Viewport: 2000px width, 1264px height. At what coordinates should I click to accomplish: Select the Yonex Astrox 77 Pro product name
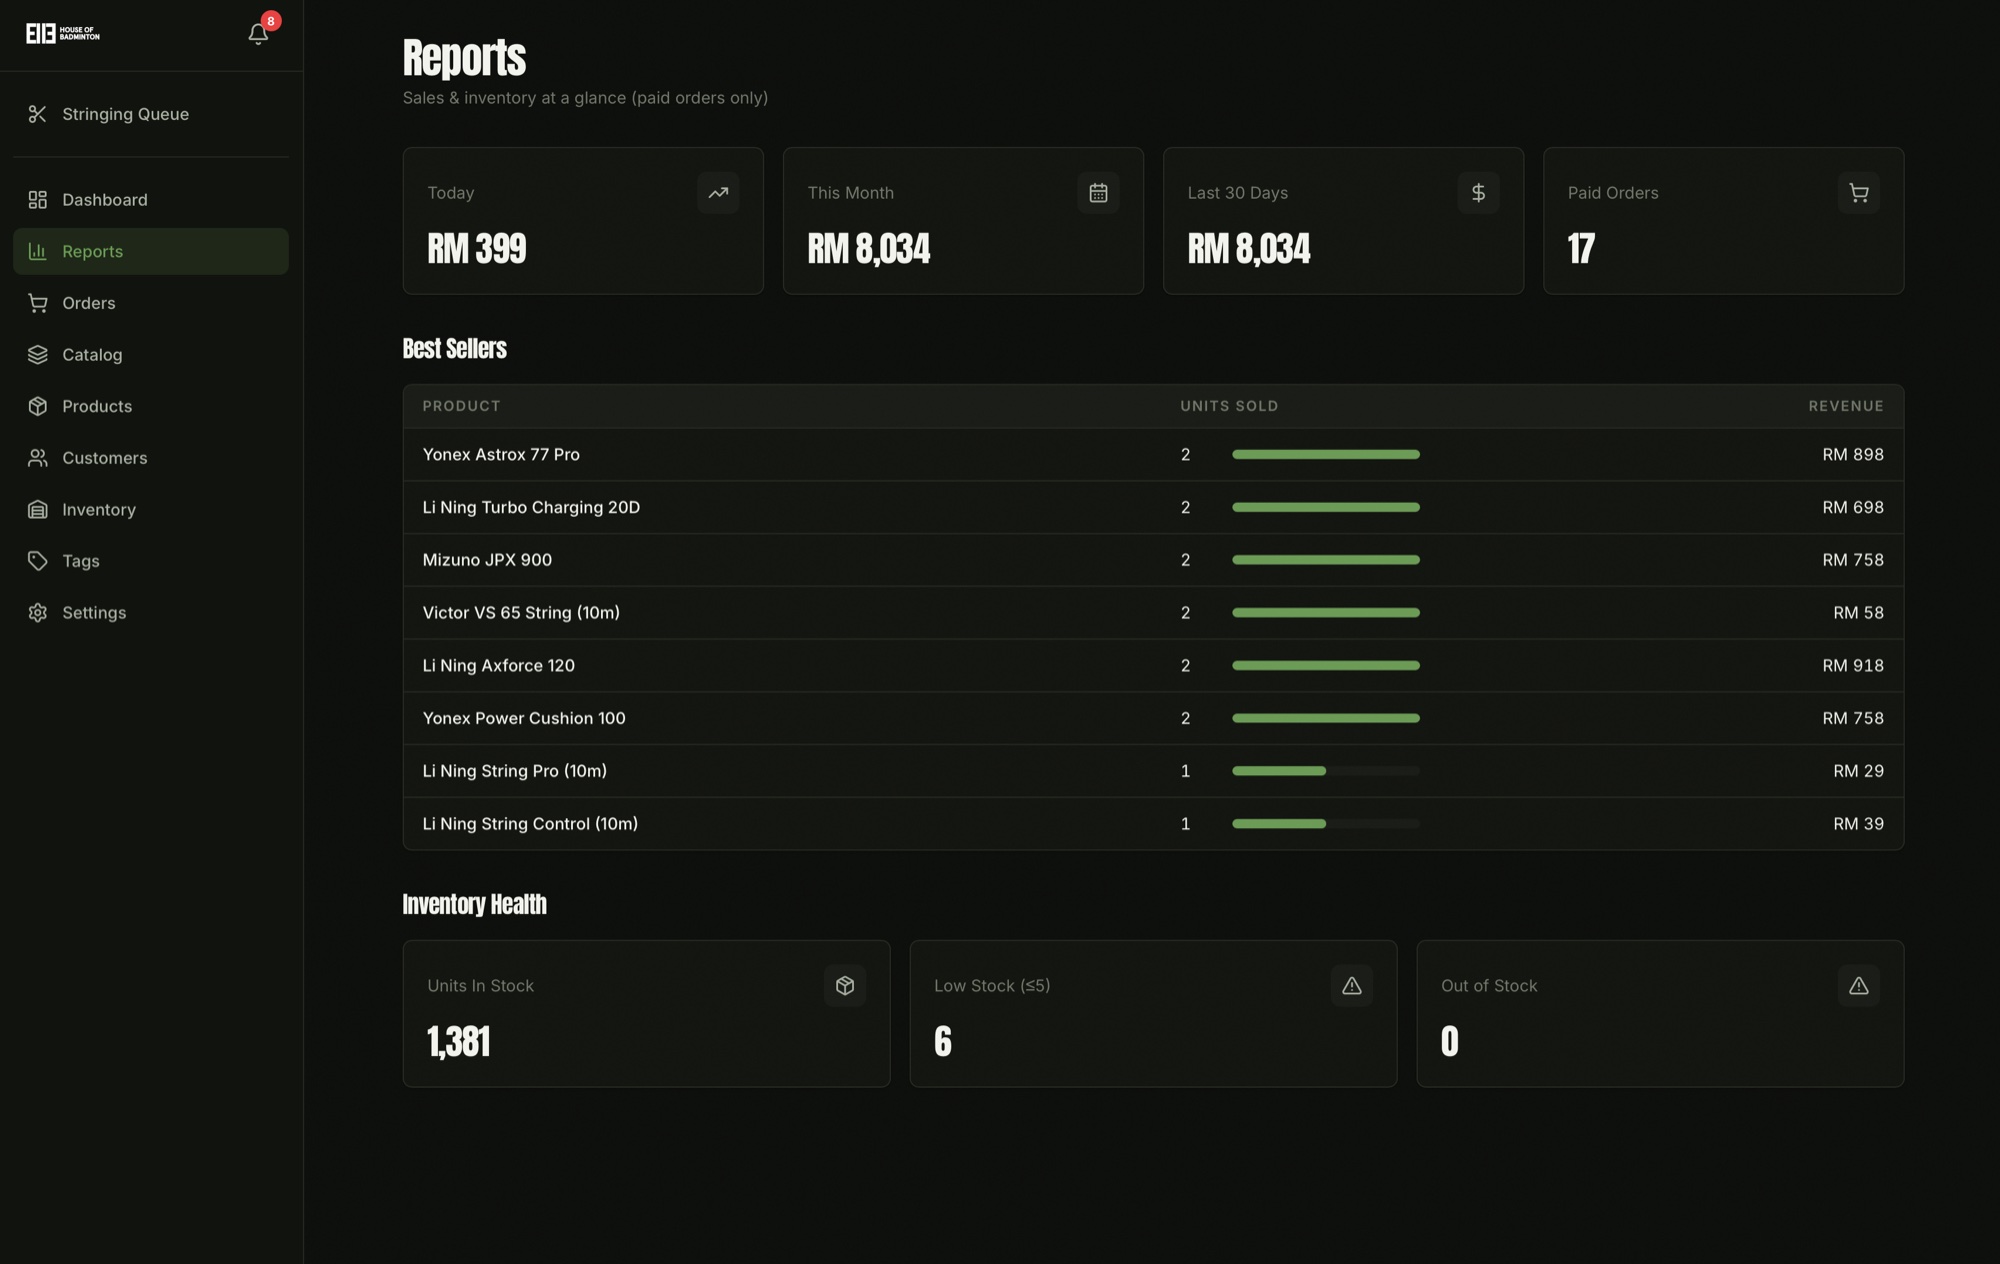click(501, 455)
